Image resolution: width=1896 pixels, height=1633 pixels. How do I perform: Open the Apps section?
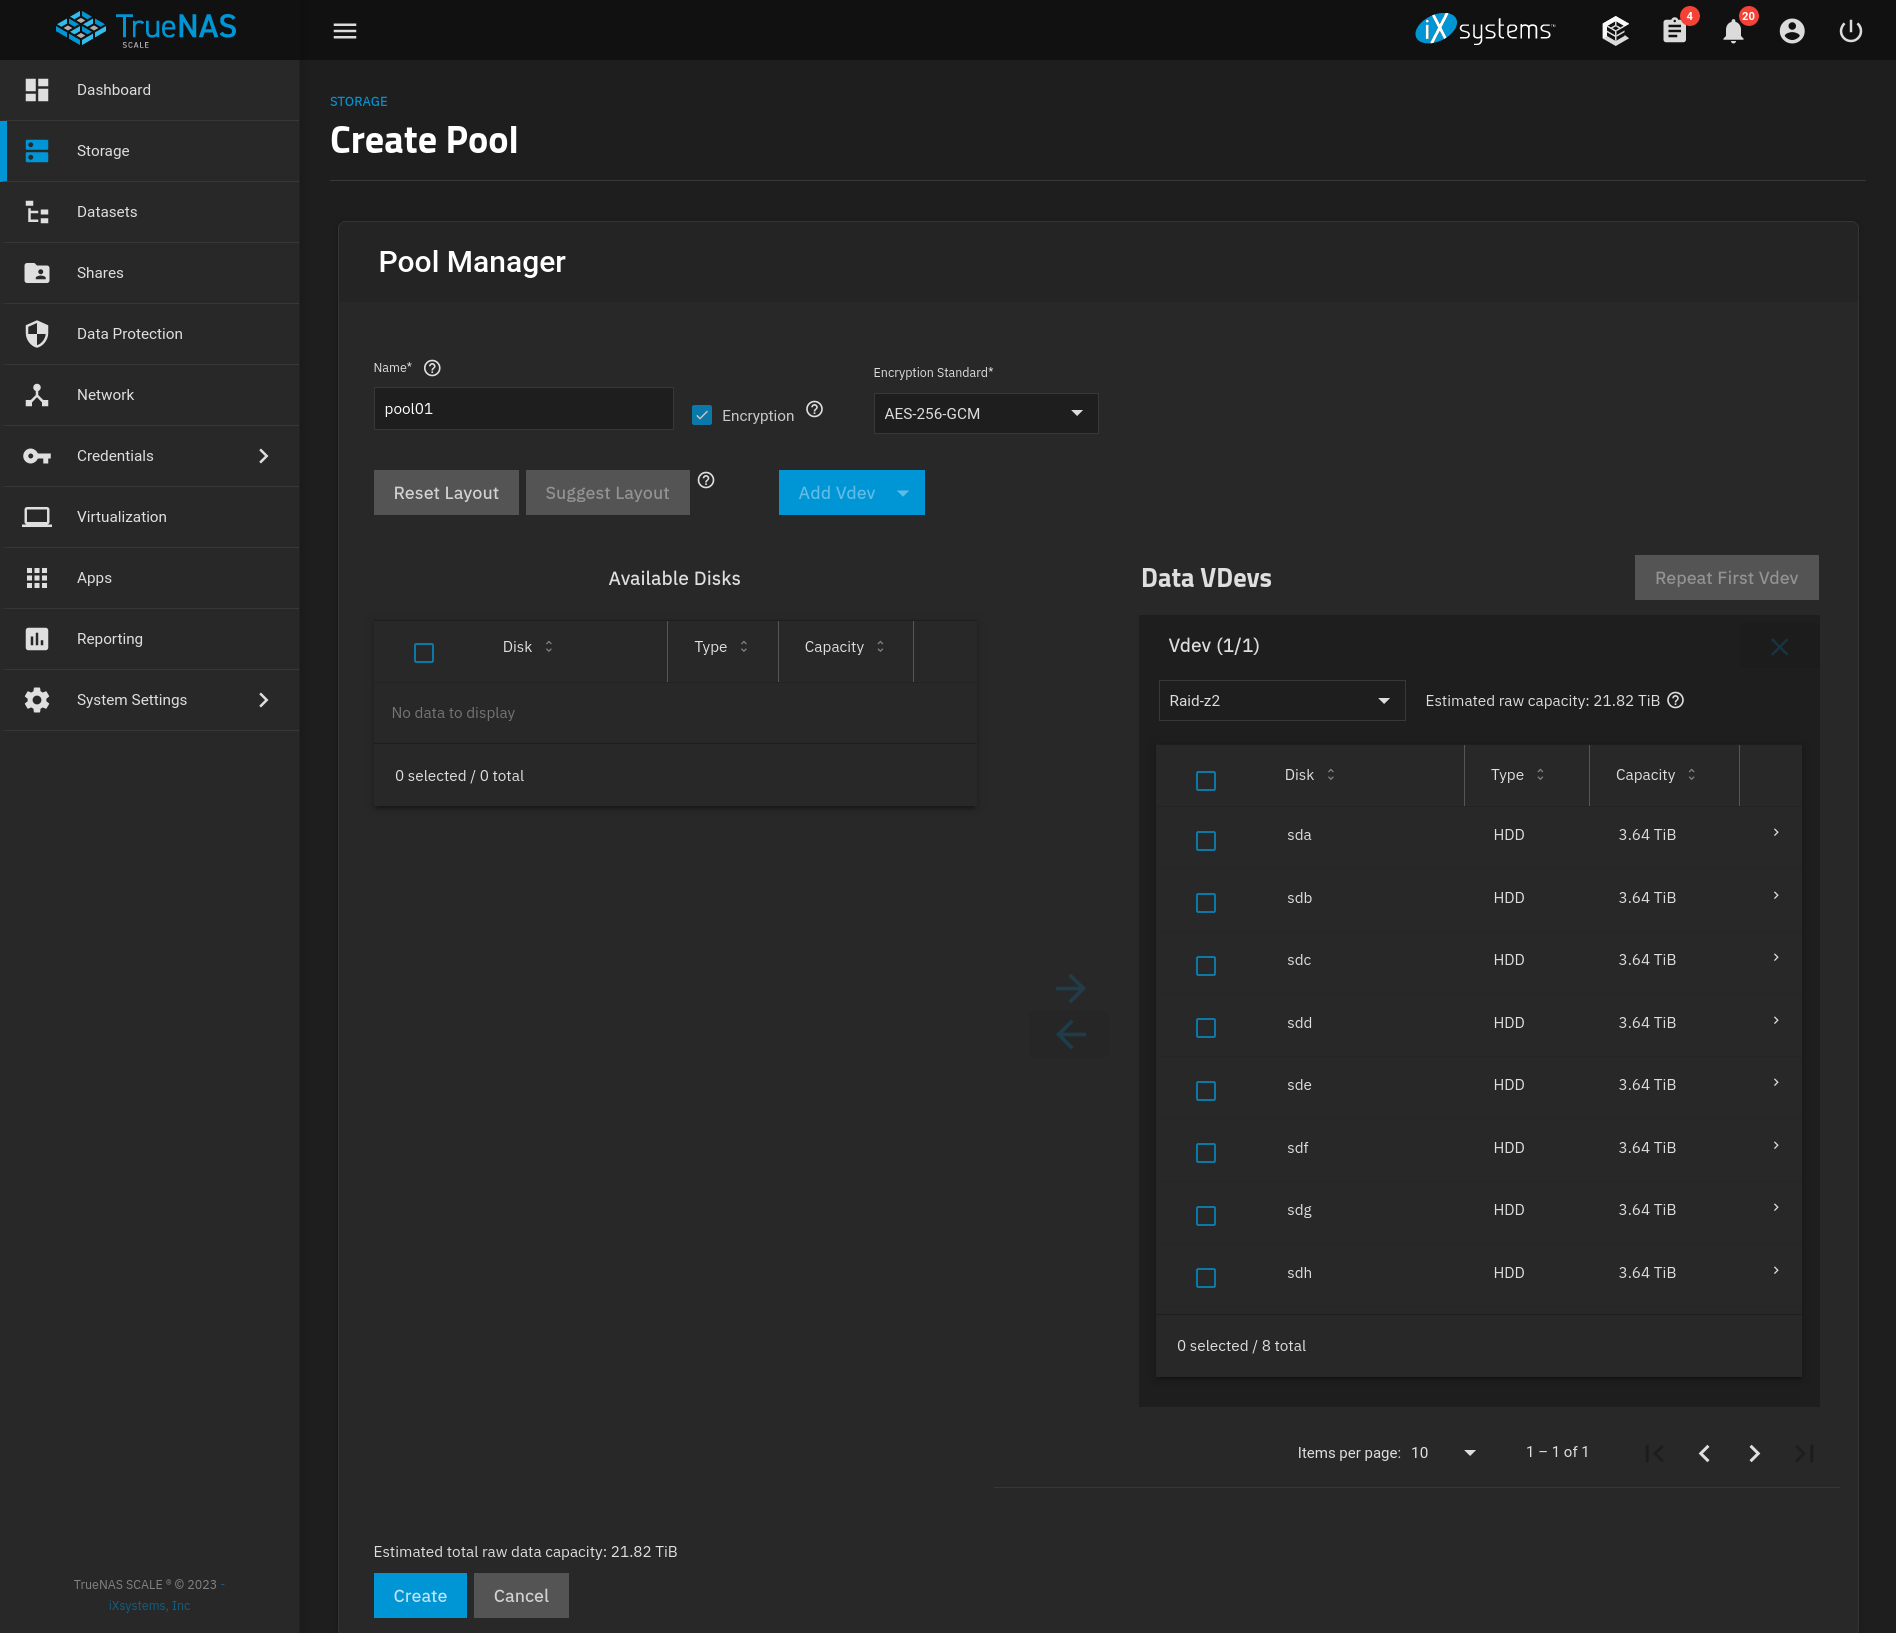93,577
